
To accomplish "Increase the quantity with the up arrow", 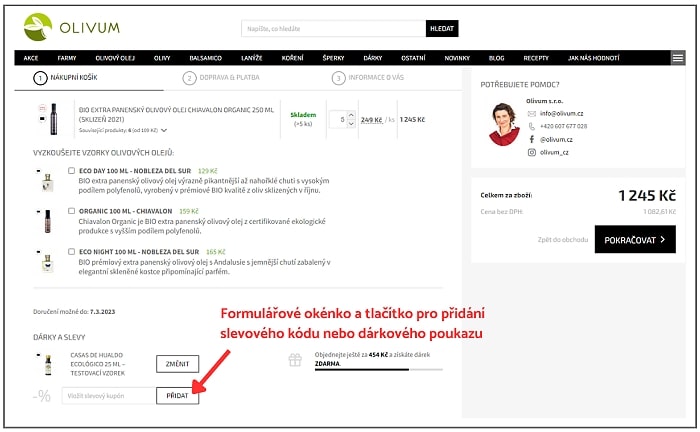I will coord(351,115).
